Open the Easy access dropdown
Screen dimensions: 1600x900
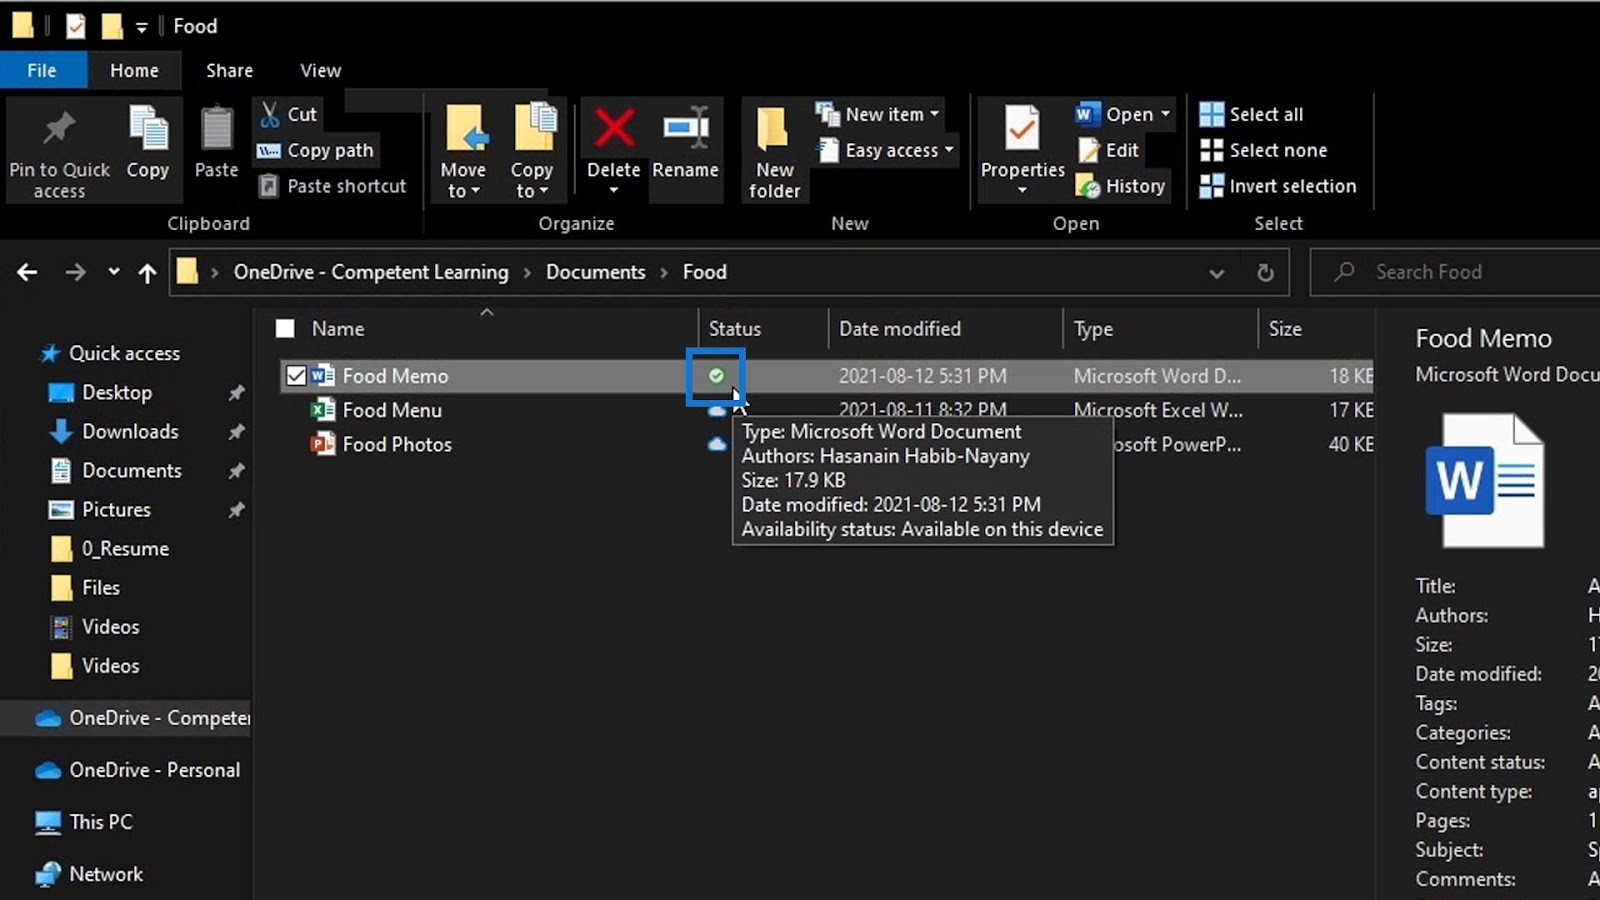(886, 150)
